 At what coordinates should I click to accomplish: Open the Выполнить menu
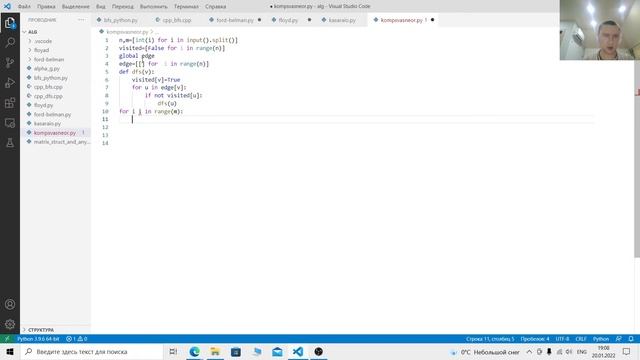pyautogui.click(x=153, y=7)
